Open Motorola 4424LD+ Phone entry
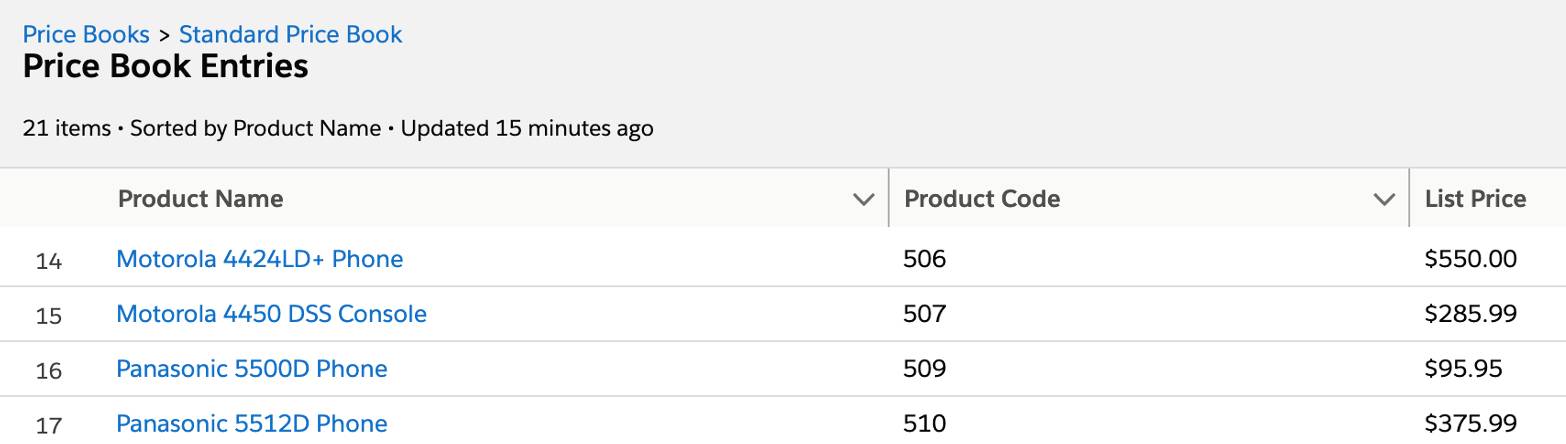 pyautogui.click(x=259, y=259)
